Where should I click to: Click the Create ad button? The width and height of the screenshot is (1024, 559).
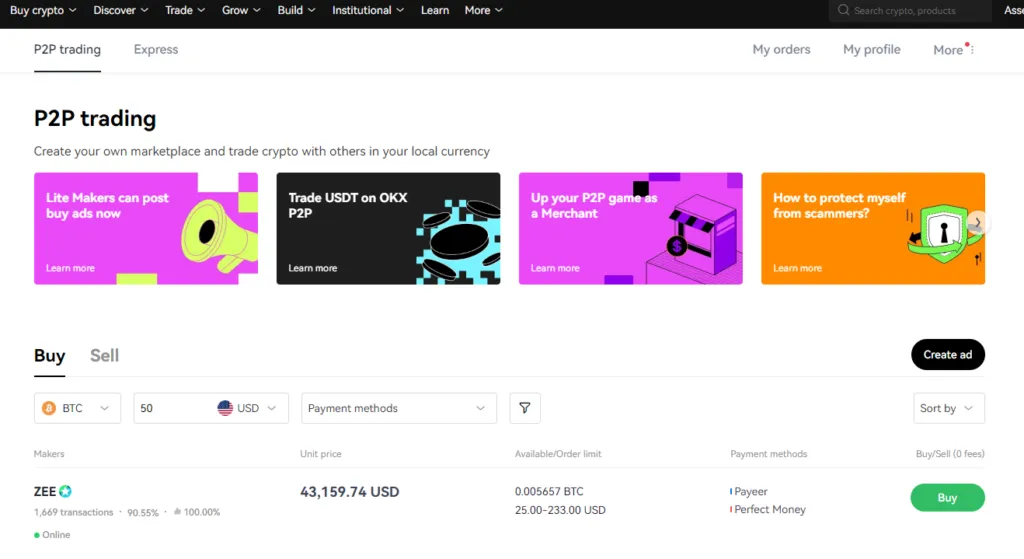[x=948, y=355]
